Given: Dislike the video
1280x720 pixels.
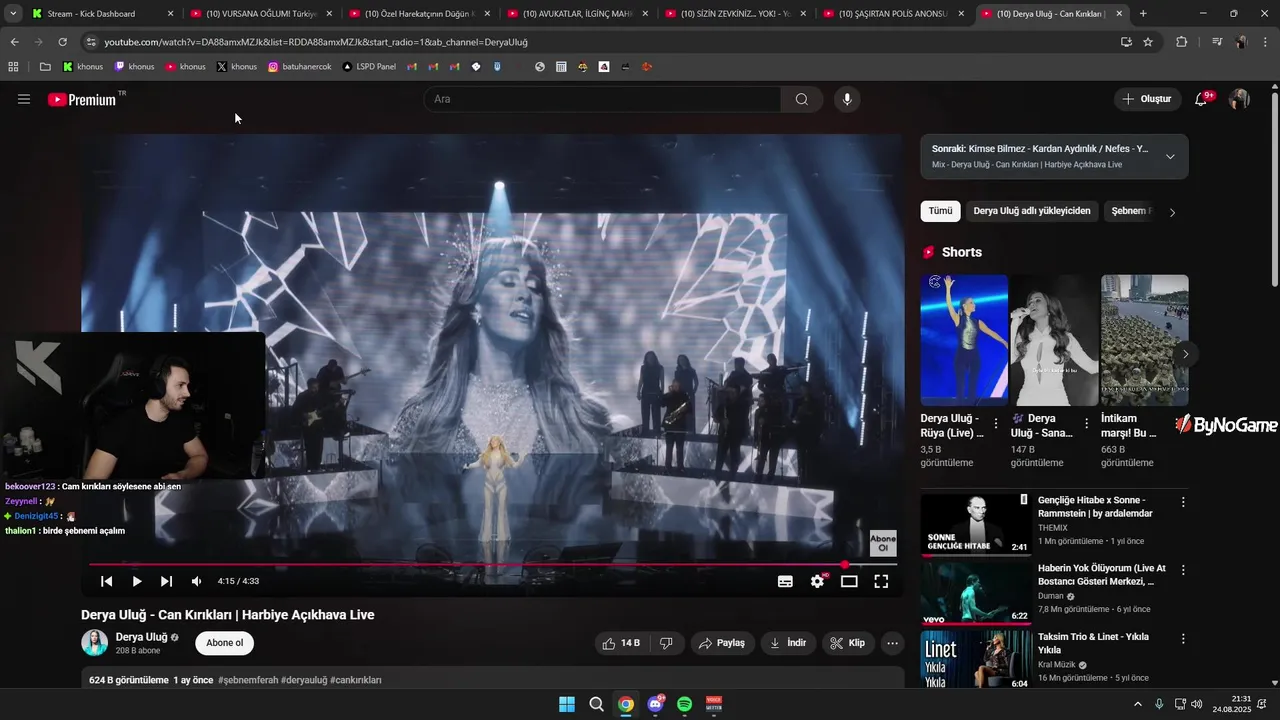Looking at the screenshot, I should tap(666, 643).
